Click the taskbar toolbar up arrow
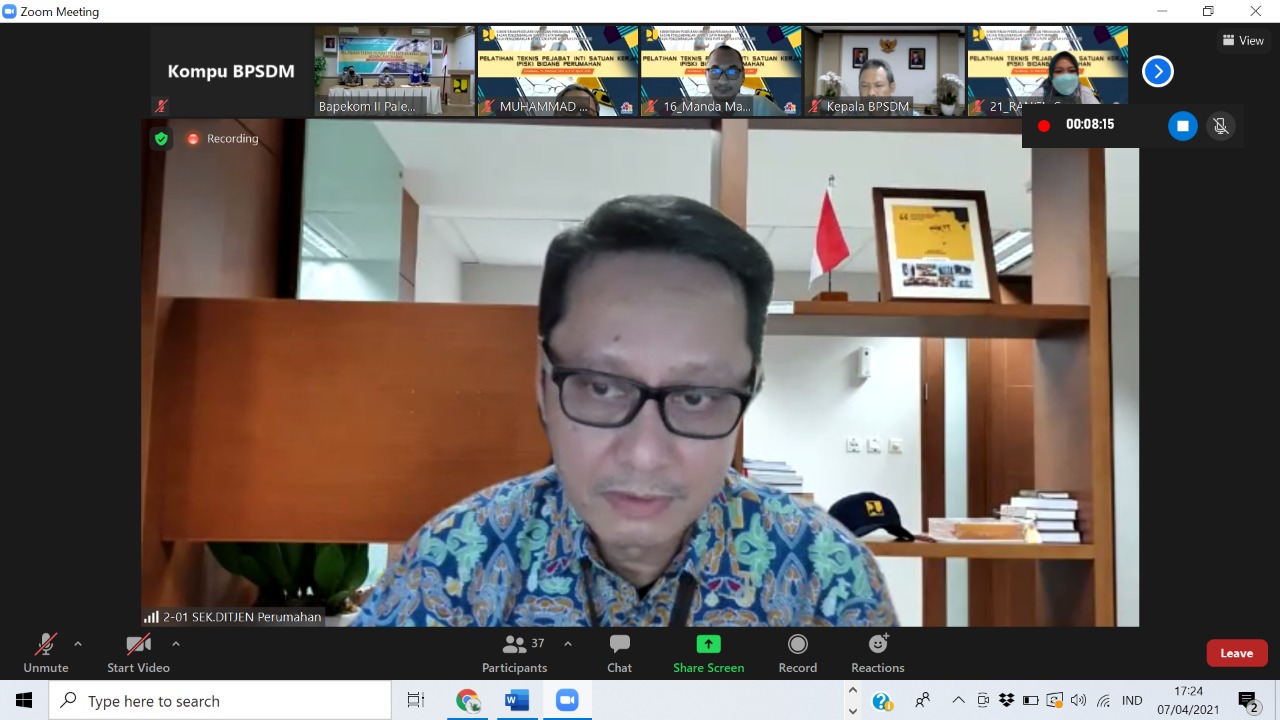This screenshot has width=1280, height=720. pyautogui.click(x=853, y=690)
